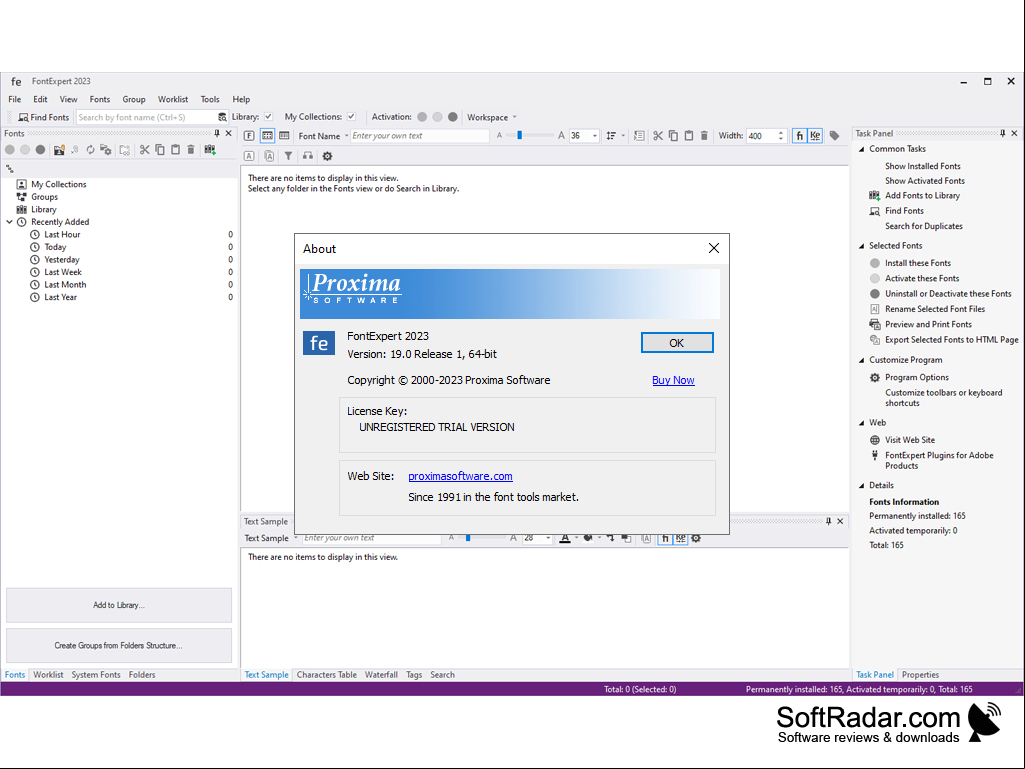Click the Visit Web Site globe icon
1025x769 pixels.
(x=875, y=440)
